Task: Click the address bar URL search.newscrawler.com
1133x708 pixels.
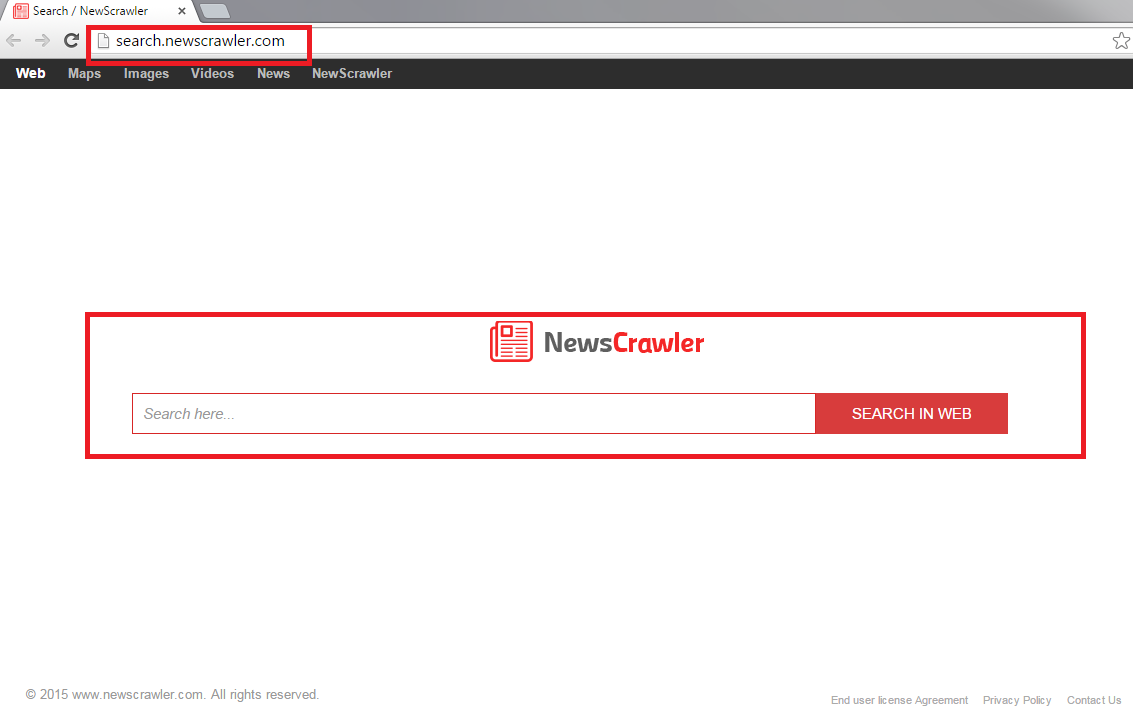Action: click(x=200, y=41)
